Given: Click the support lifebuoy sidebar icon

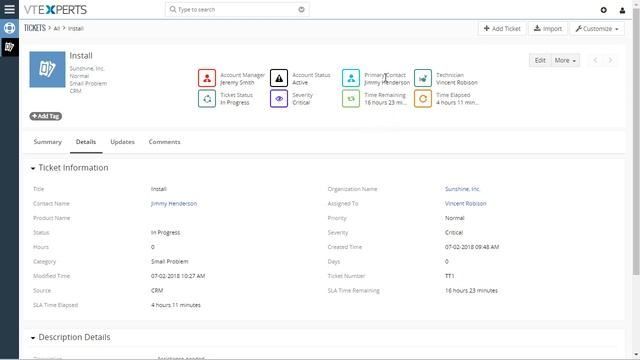Looking at the screenshot, I should [9, 28].
